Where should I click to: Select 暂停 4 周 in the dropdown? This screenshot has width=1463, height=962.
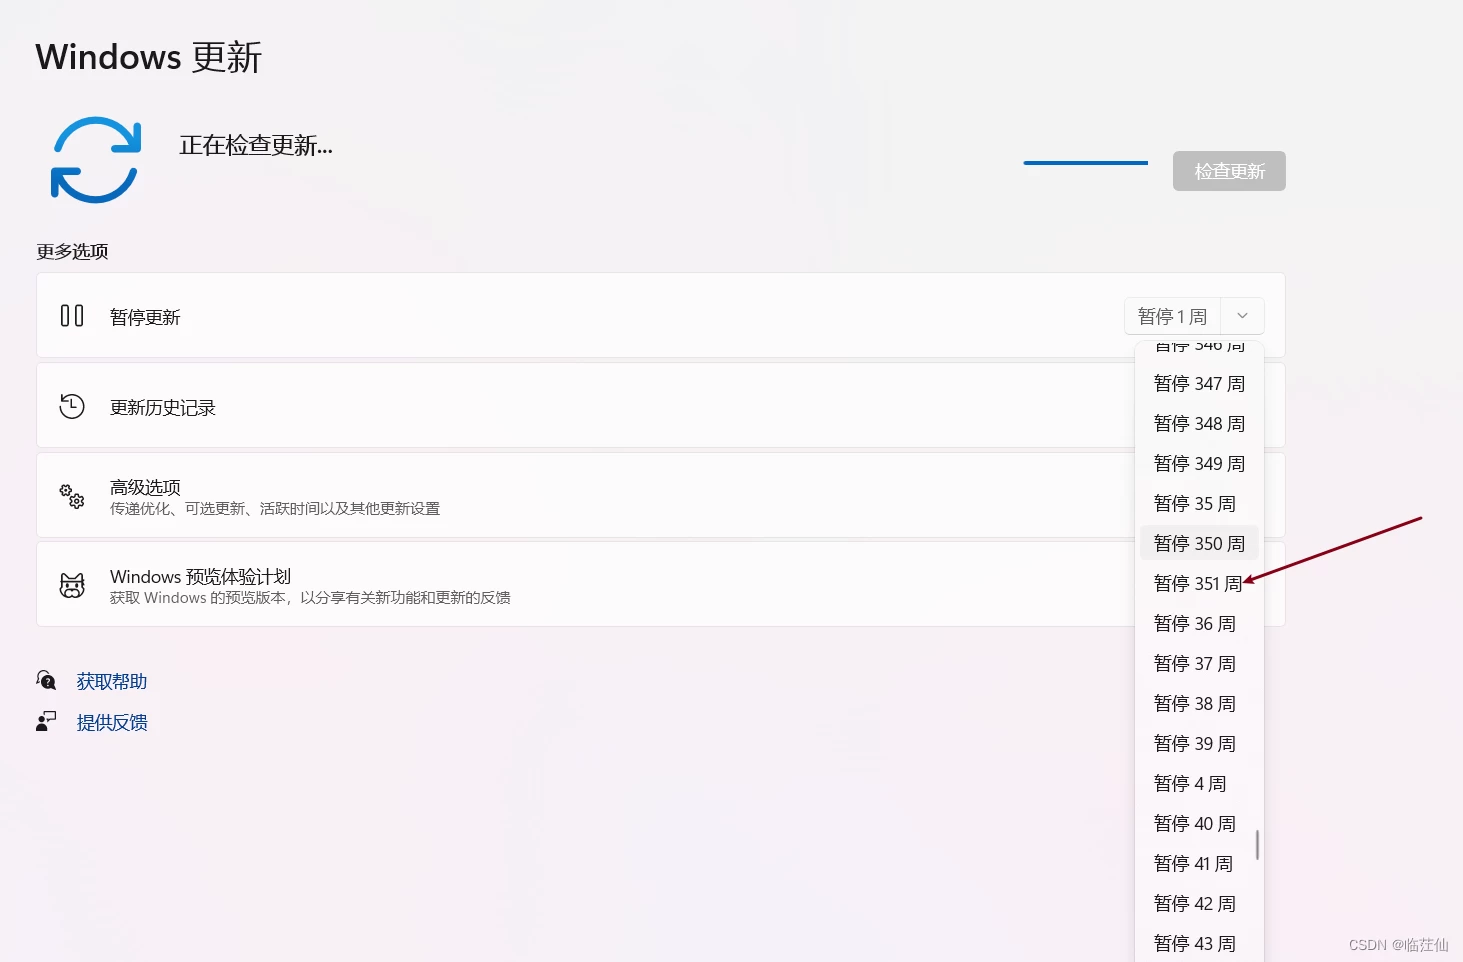tap(1199, 784)
